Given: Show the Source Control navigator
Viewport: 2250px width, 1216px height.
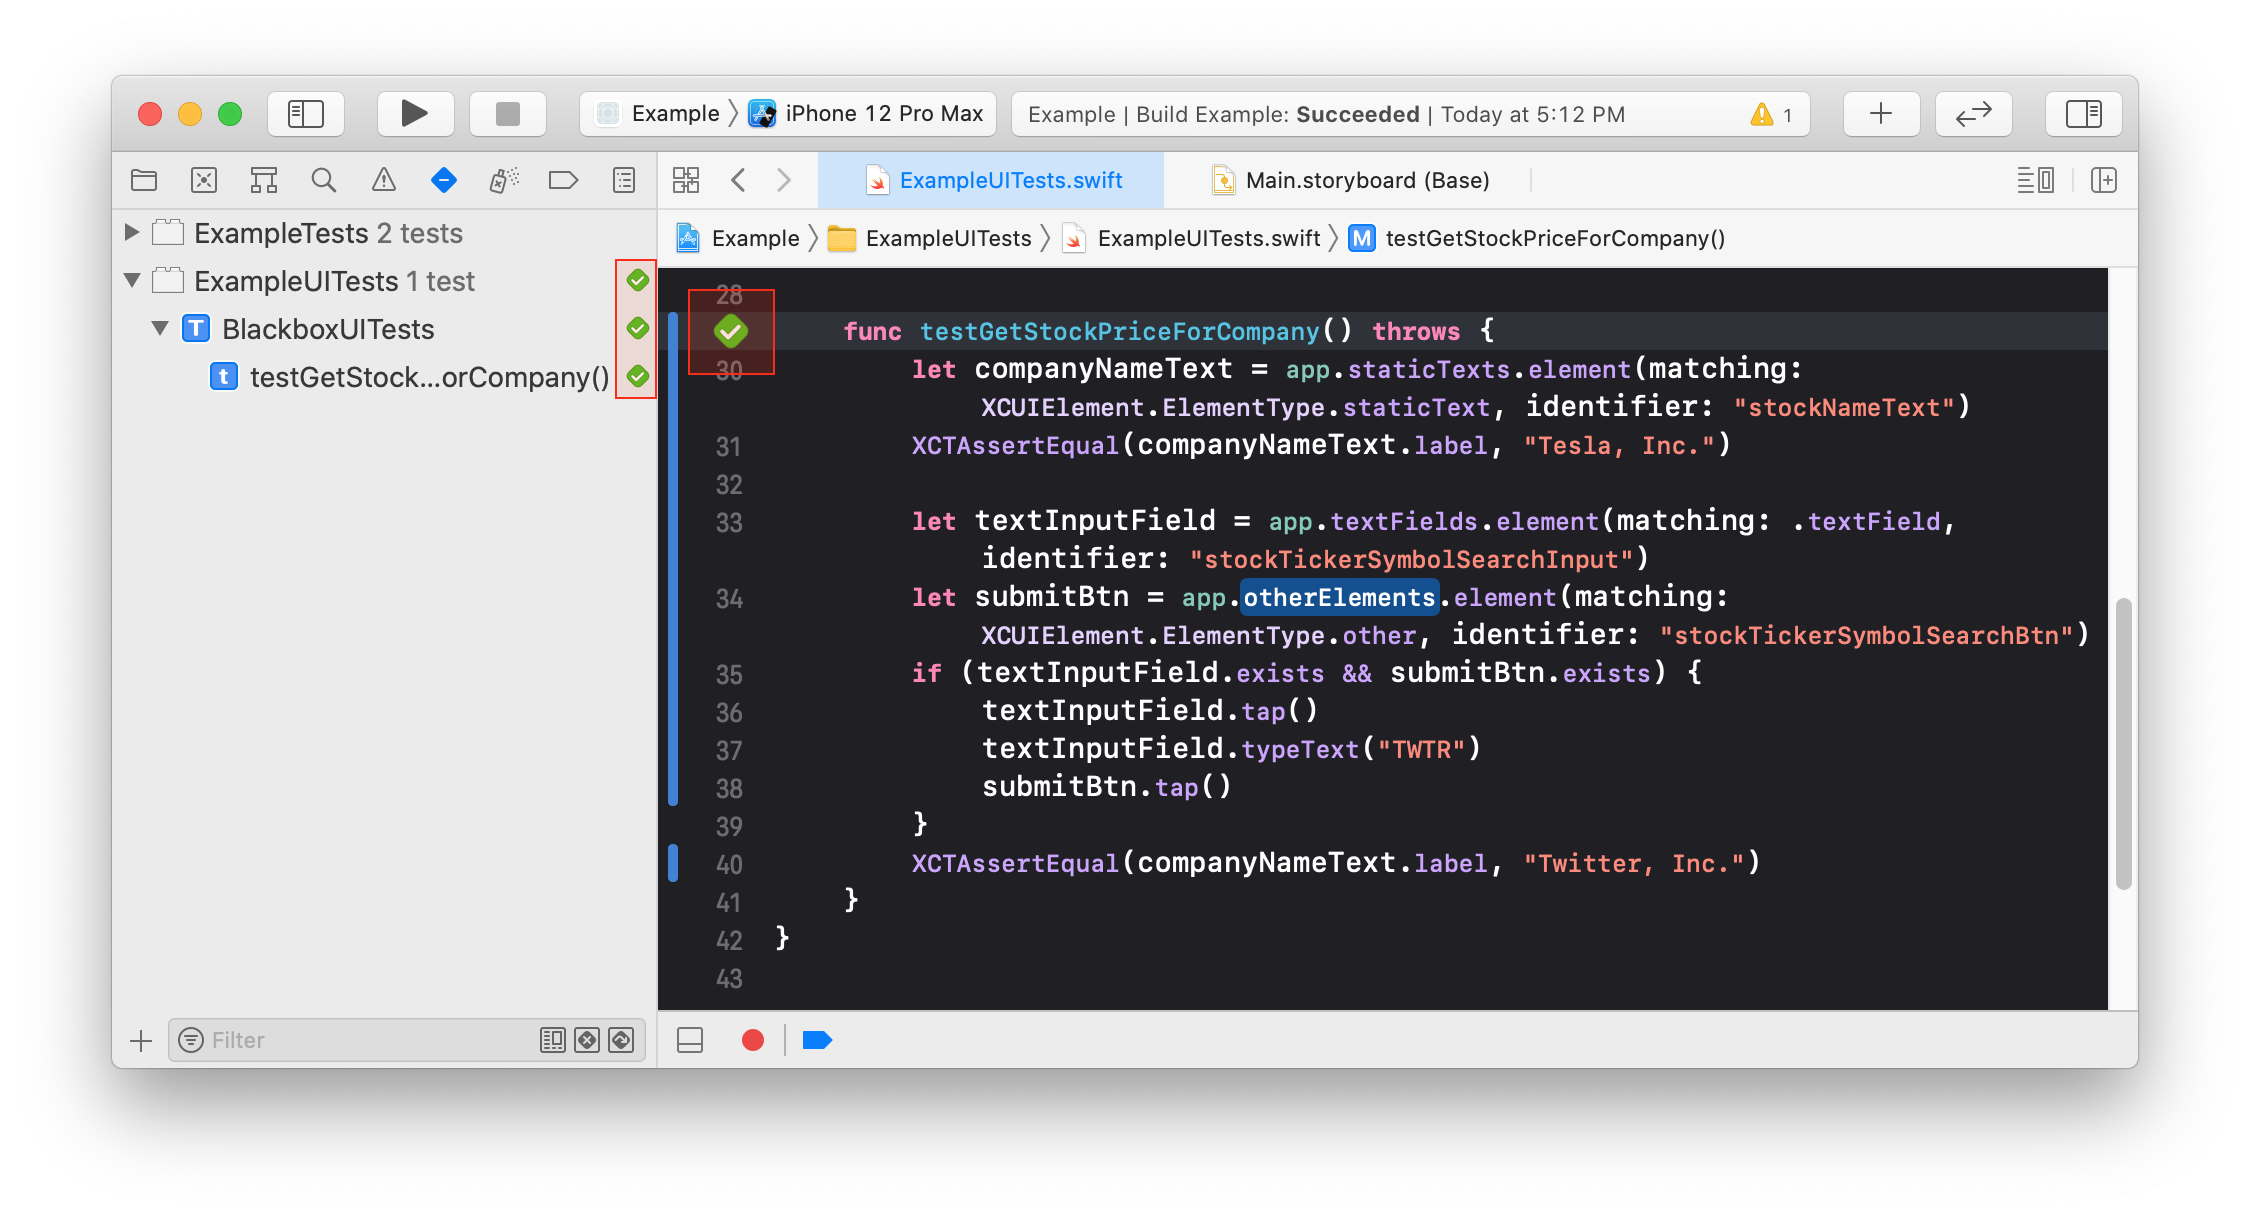Looking at the screenshot, I should (x=204, y=180).
